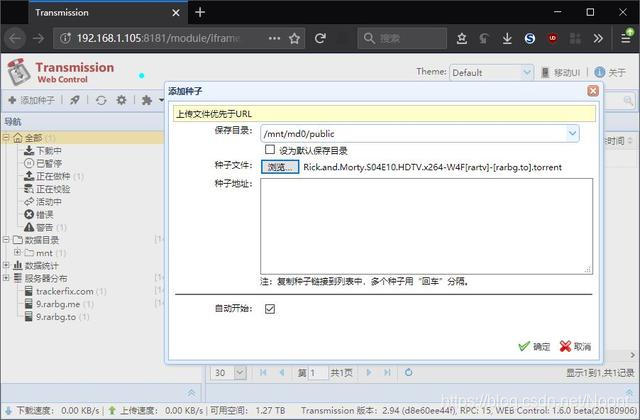Close the 添加种子 dialog with X
Screen dimensions: 640x420
point(593,91)
